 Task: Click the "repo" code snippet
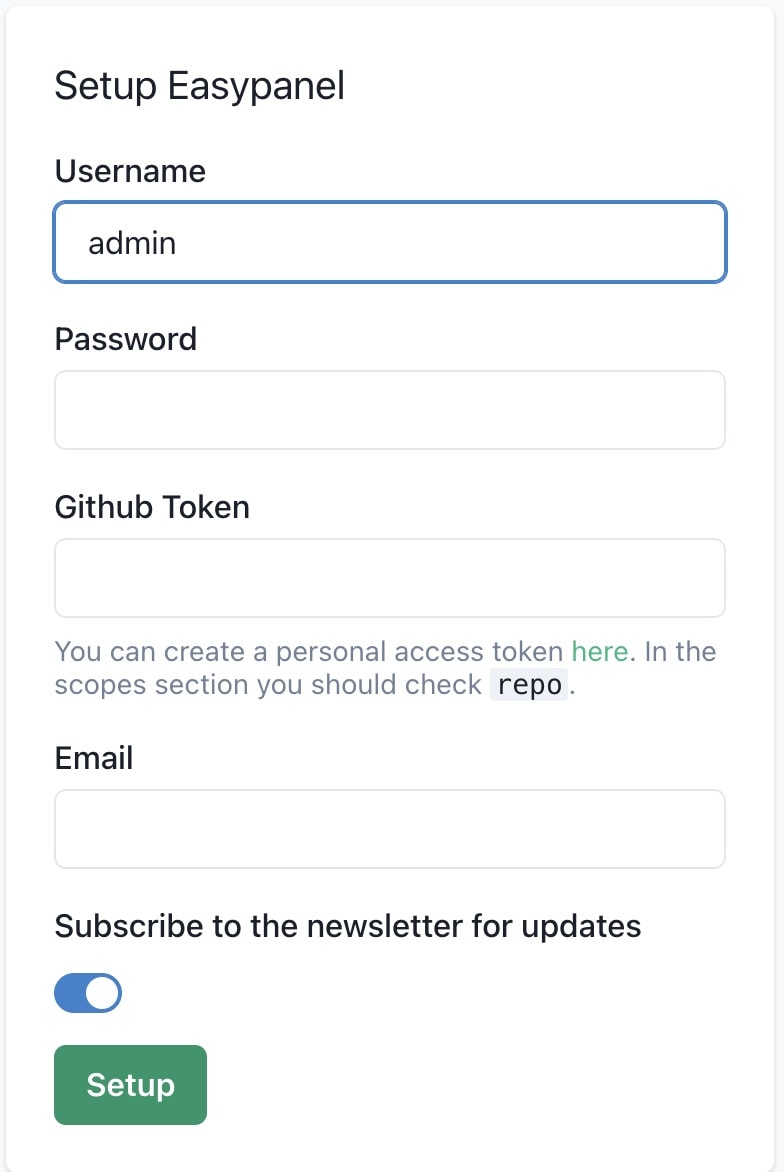(x=529, y=687)
